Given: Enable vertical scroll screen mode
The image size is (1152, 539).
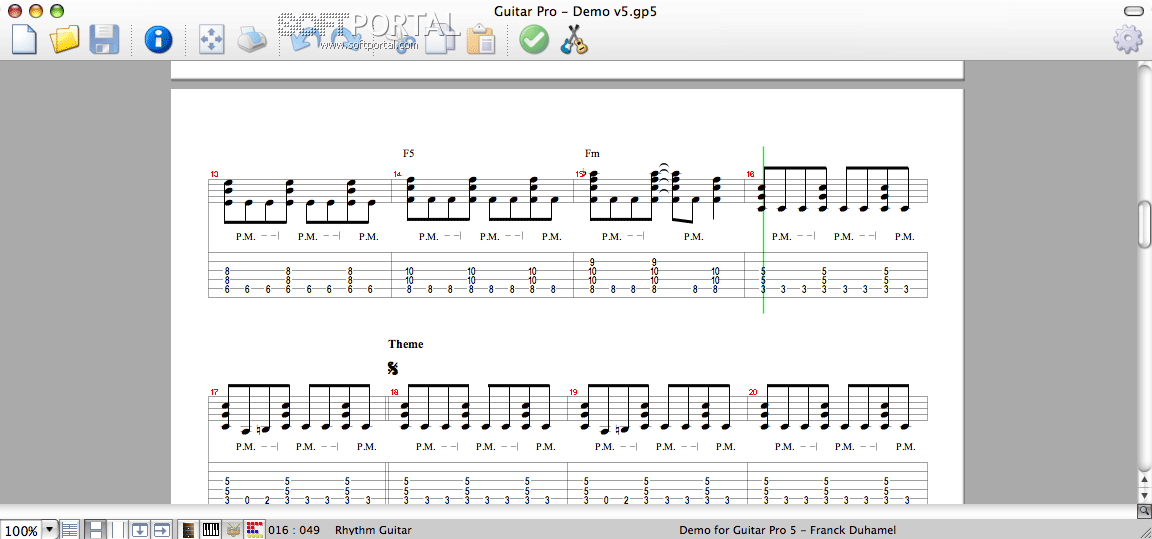Looking at the screenshot, I should coord(140,529).
